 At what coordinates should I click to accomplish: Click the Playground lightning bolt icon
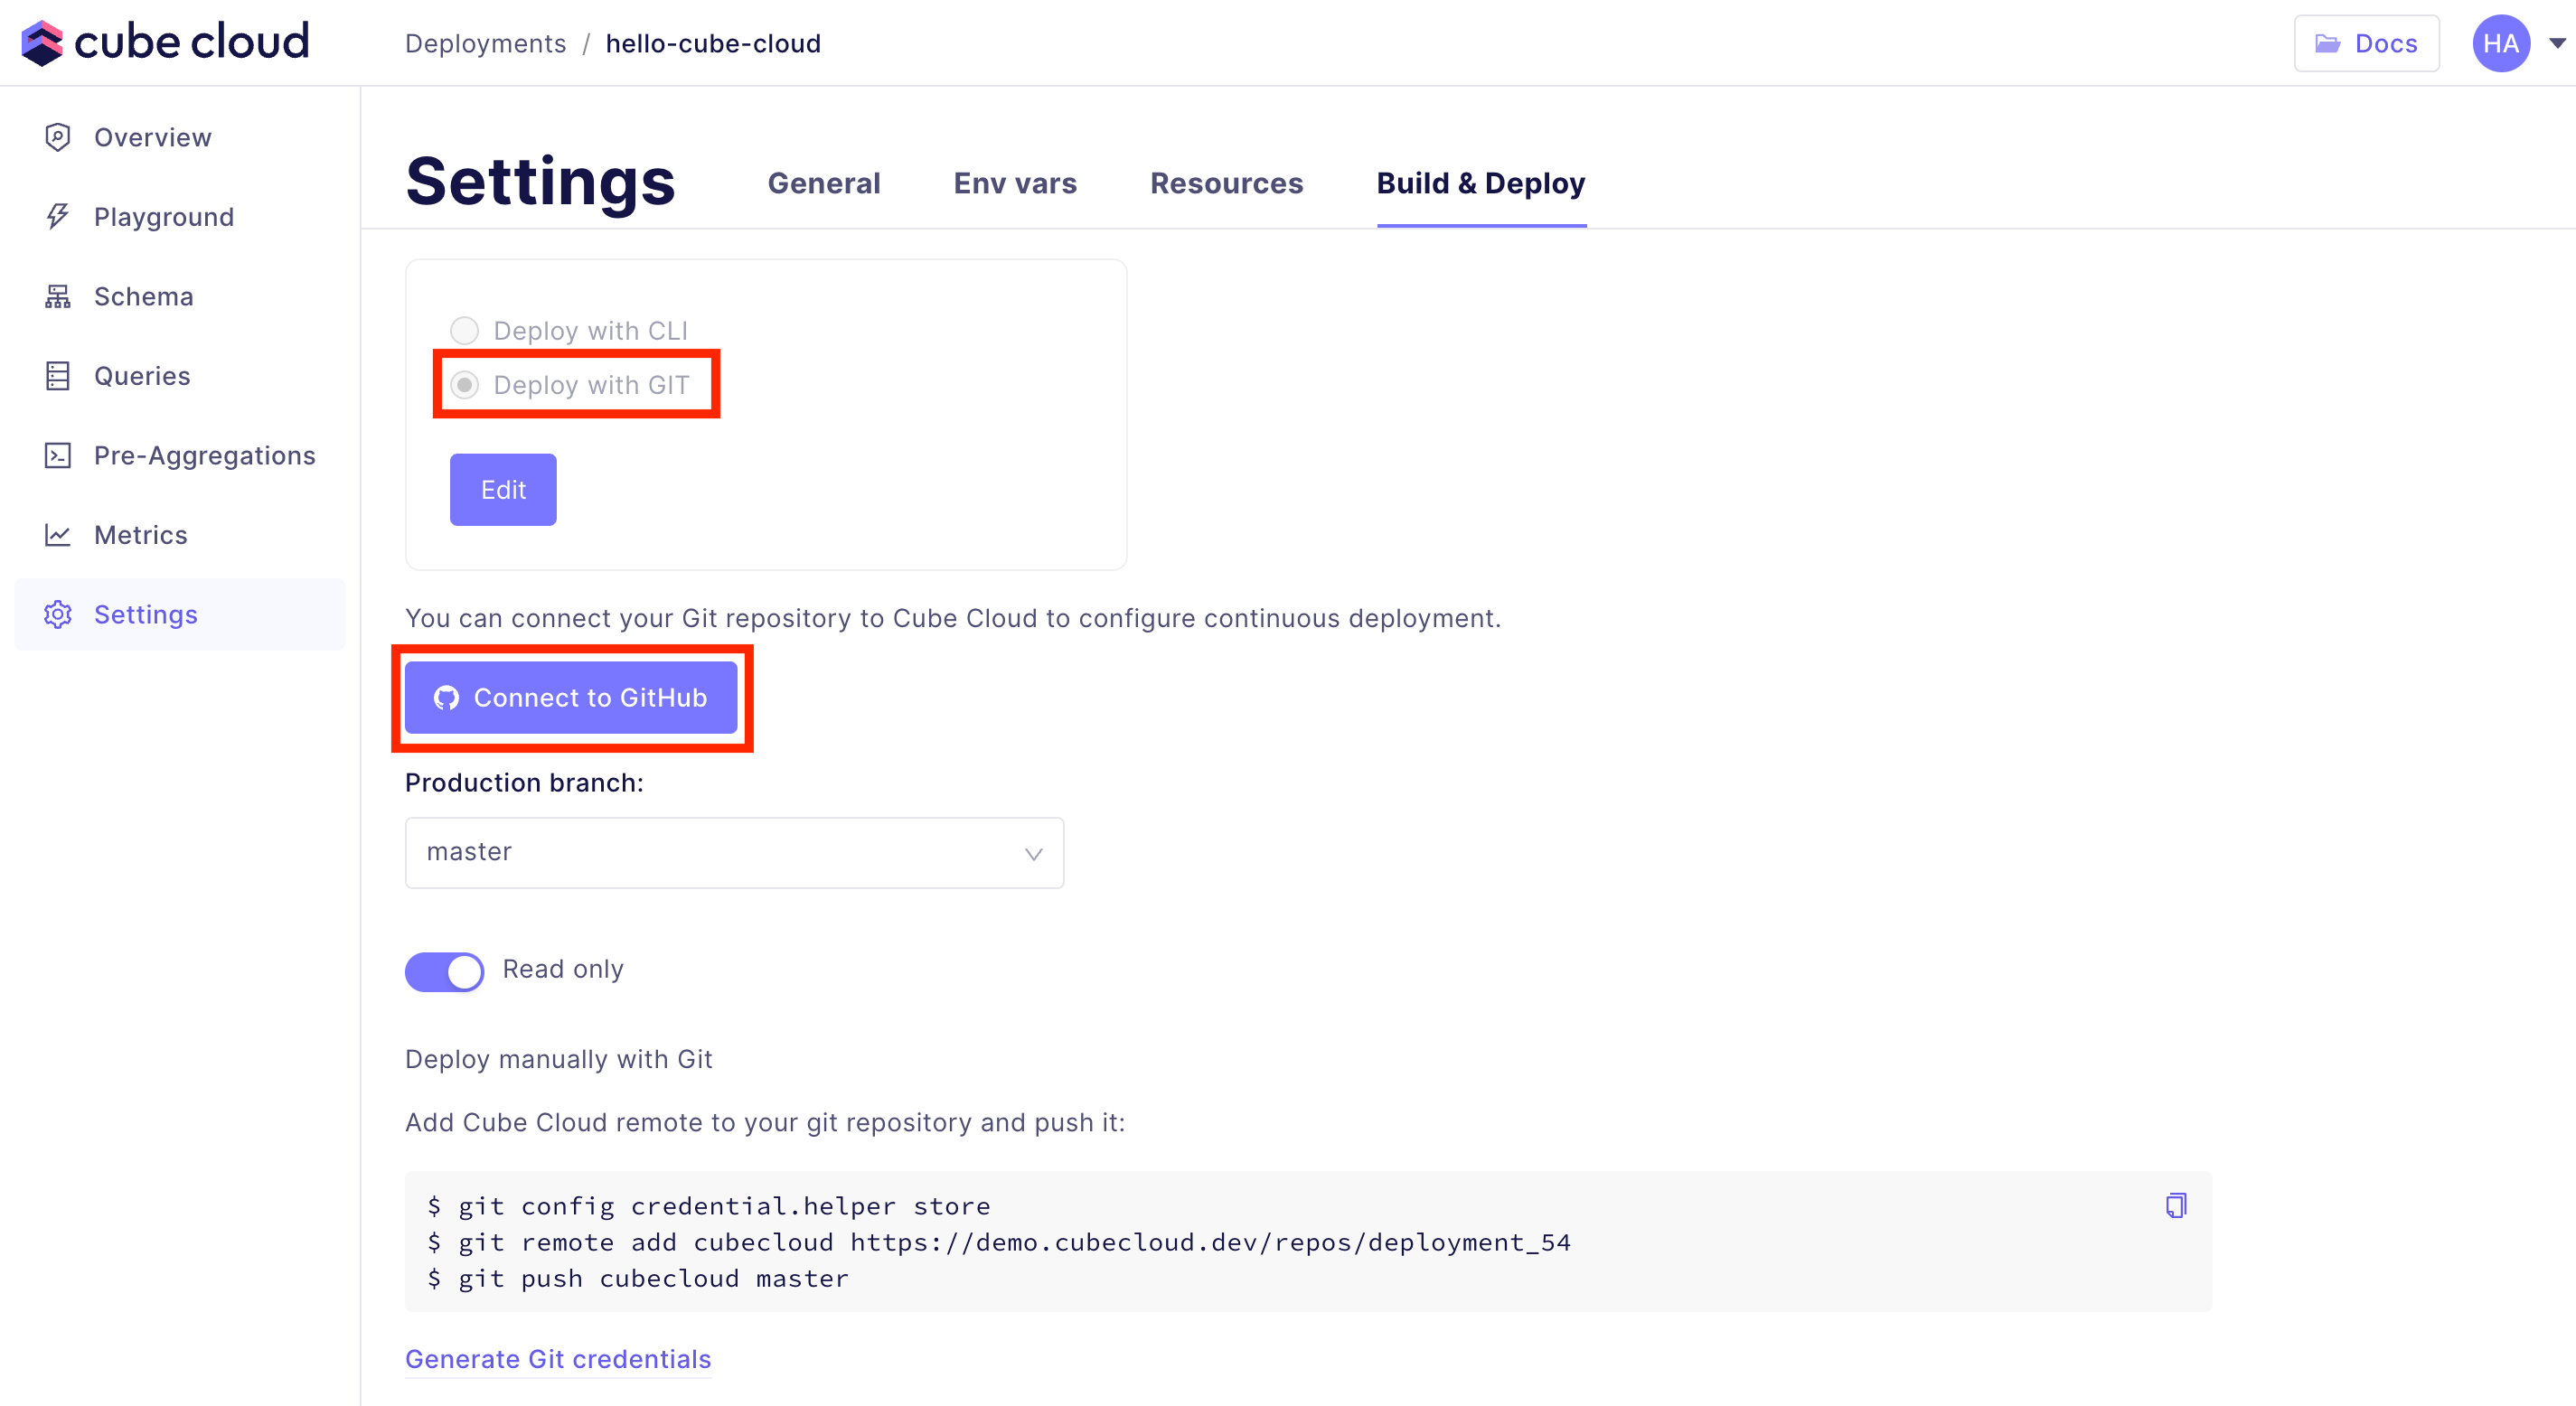(x=57, y=216)
